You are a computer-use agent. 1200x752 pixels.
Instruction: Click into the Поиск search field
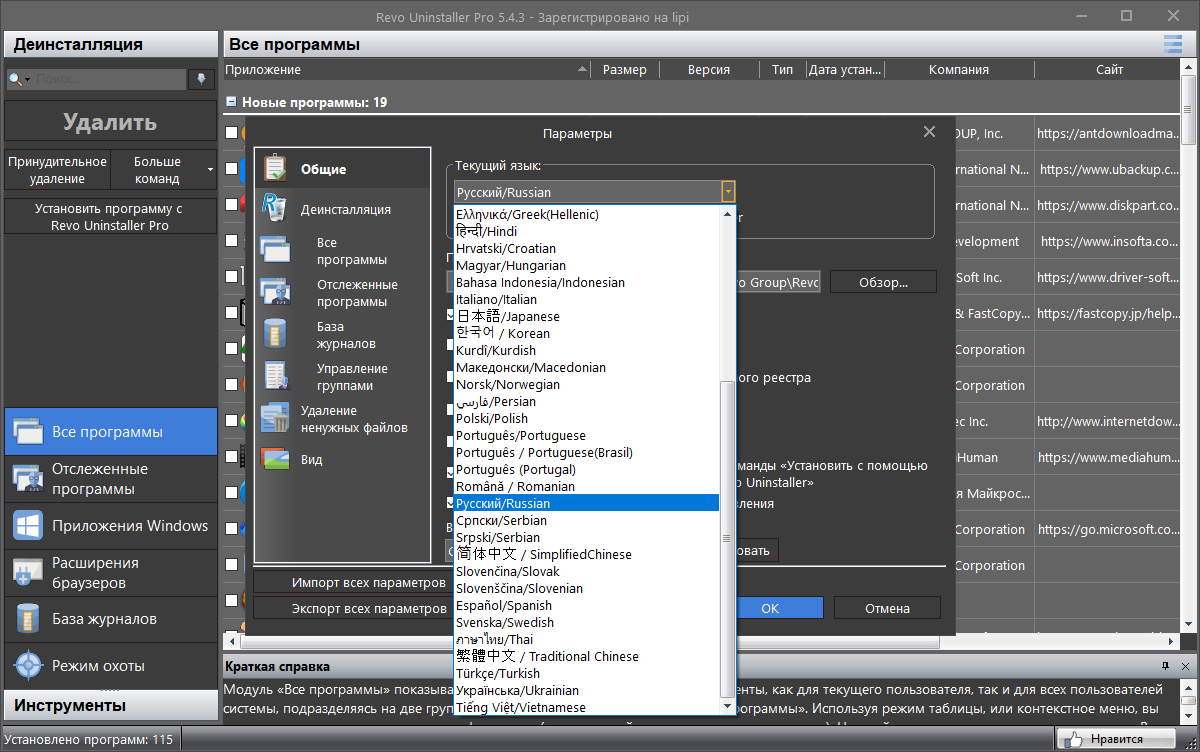point(108,79)
